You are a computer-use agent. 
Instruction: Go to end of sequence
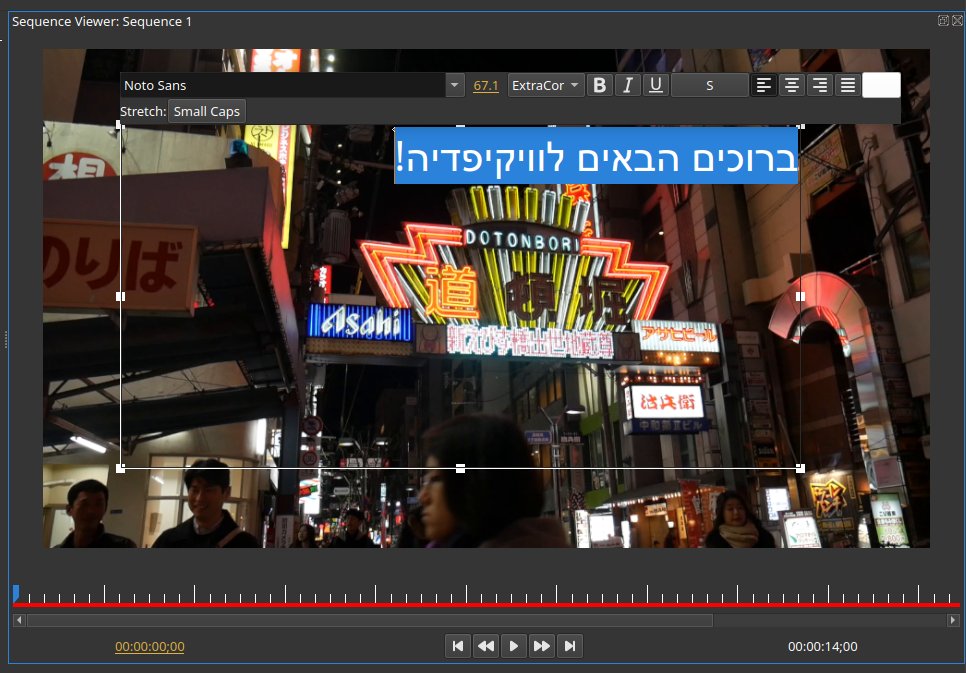tap(570, 646)
